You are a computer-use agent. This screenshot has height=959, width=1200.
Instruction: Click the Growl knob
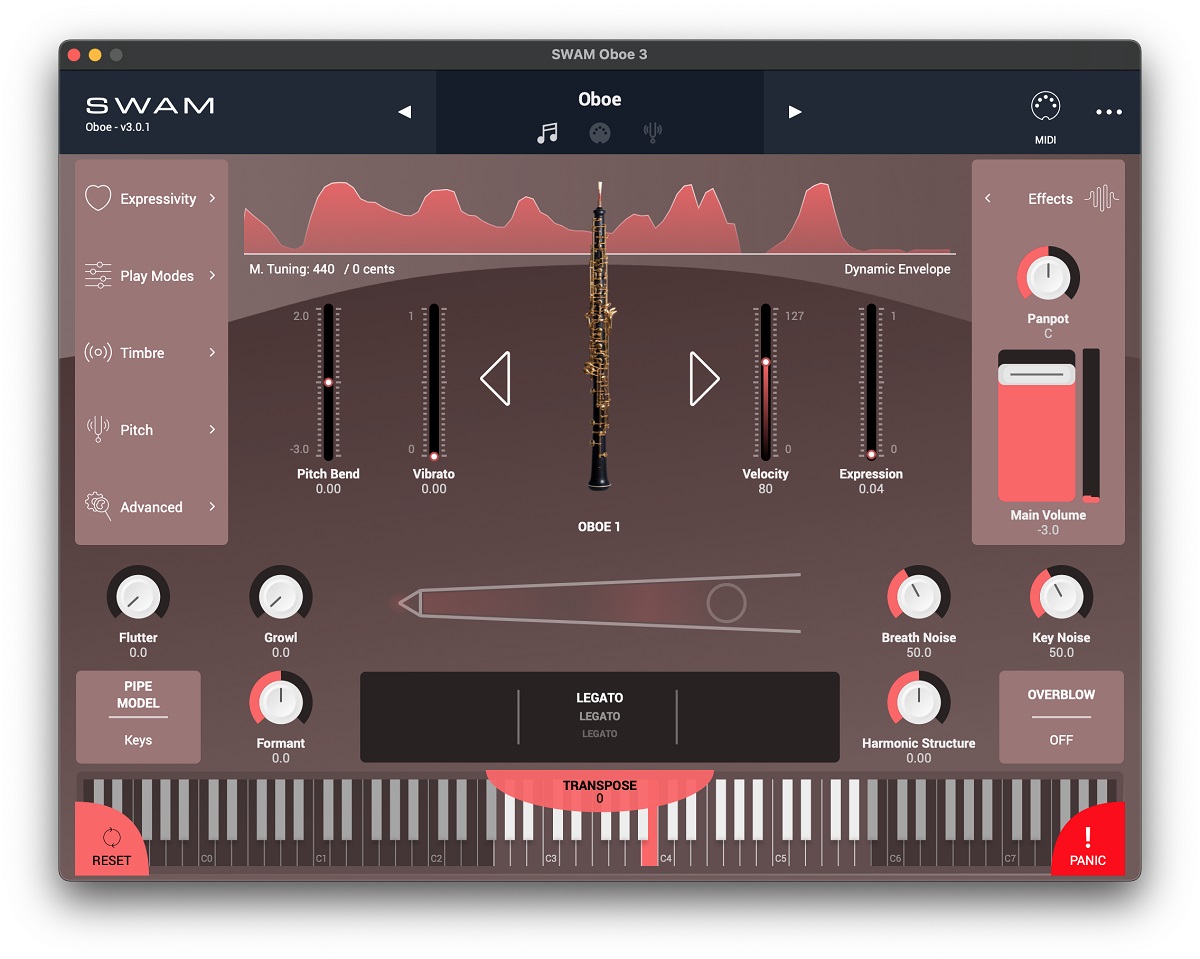pyautogui.click(x=281, y=597)
